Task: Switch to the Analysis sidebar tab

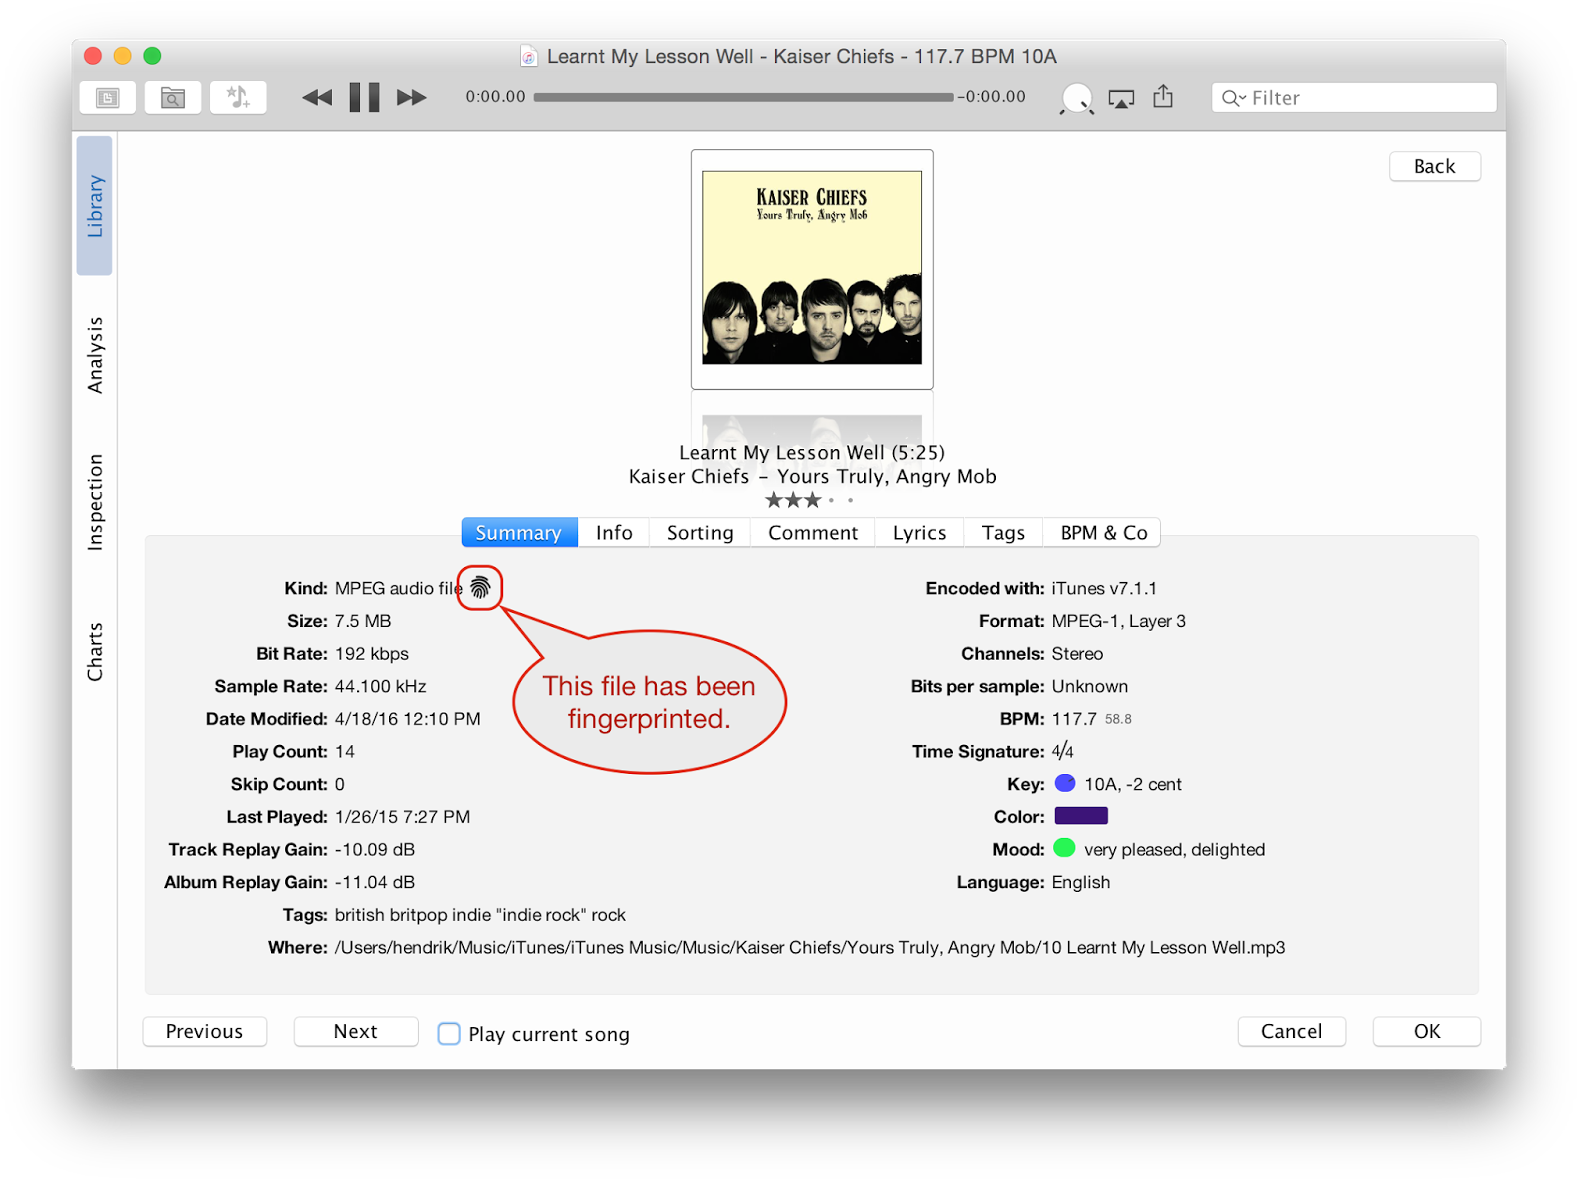Action: coord(95,355)
